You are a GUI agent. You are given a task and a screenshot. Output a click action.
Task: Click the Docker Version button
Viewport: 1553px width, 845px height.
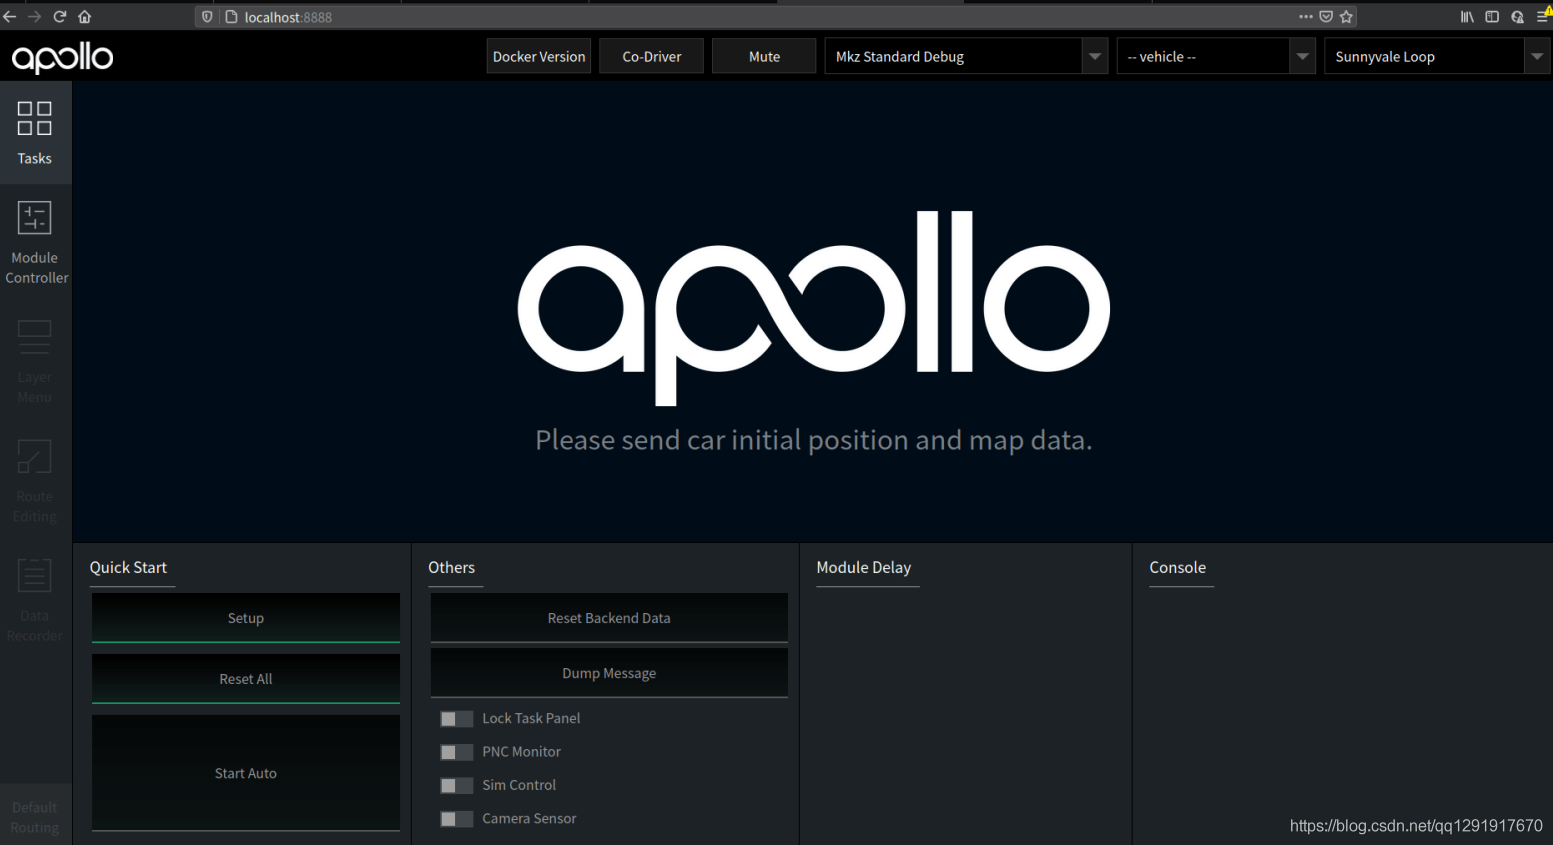pyautogui.click(x=539, y=57)
